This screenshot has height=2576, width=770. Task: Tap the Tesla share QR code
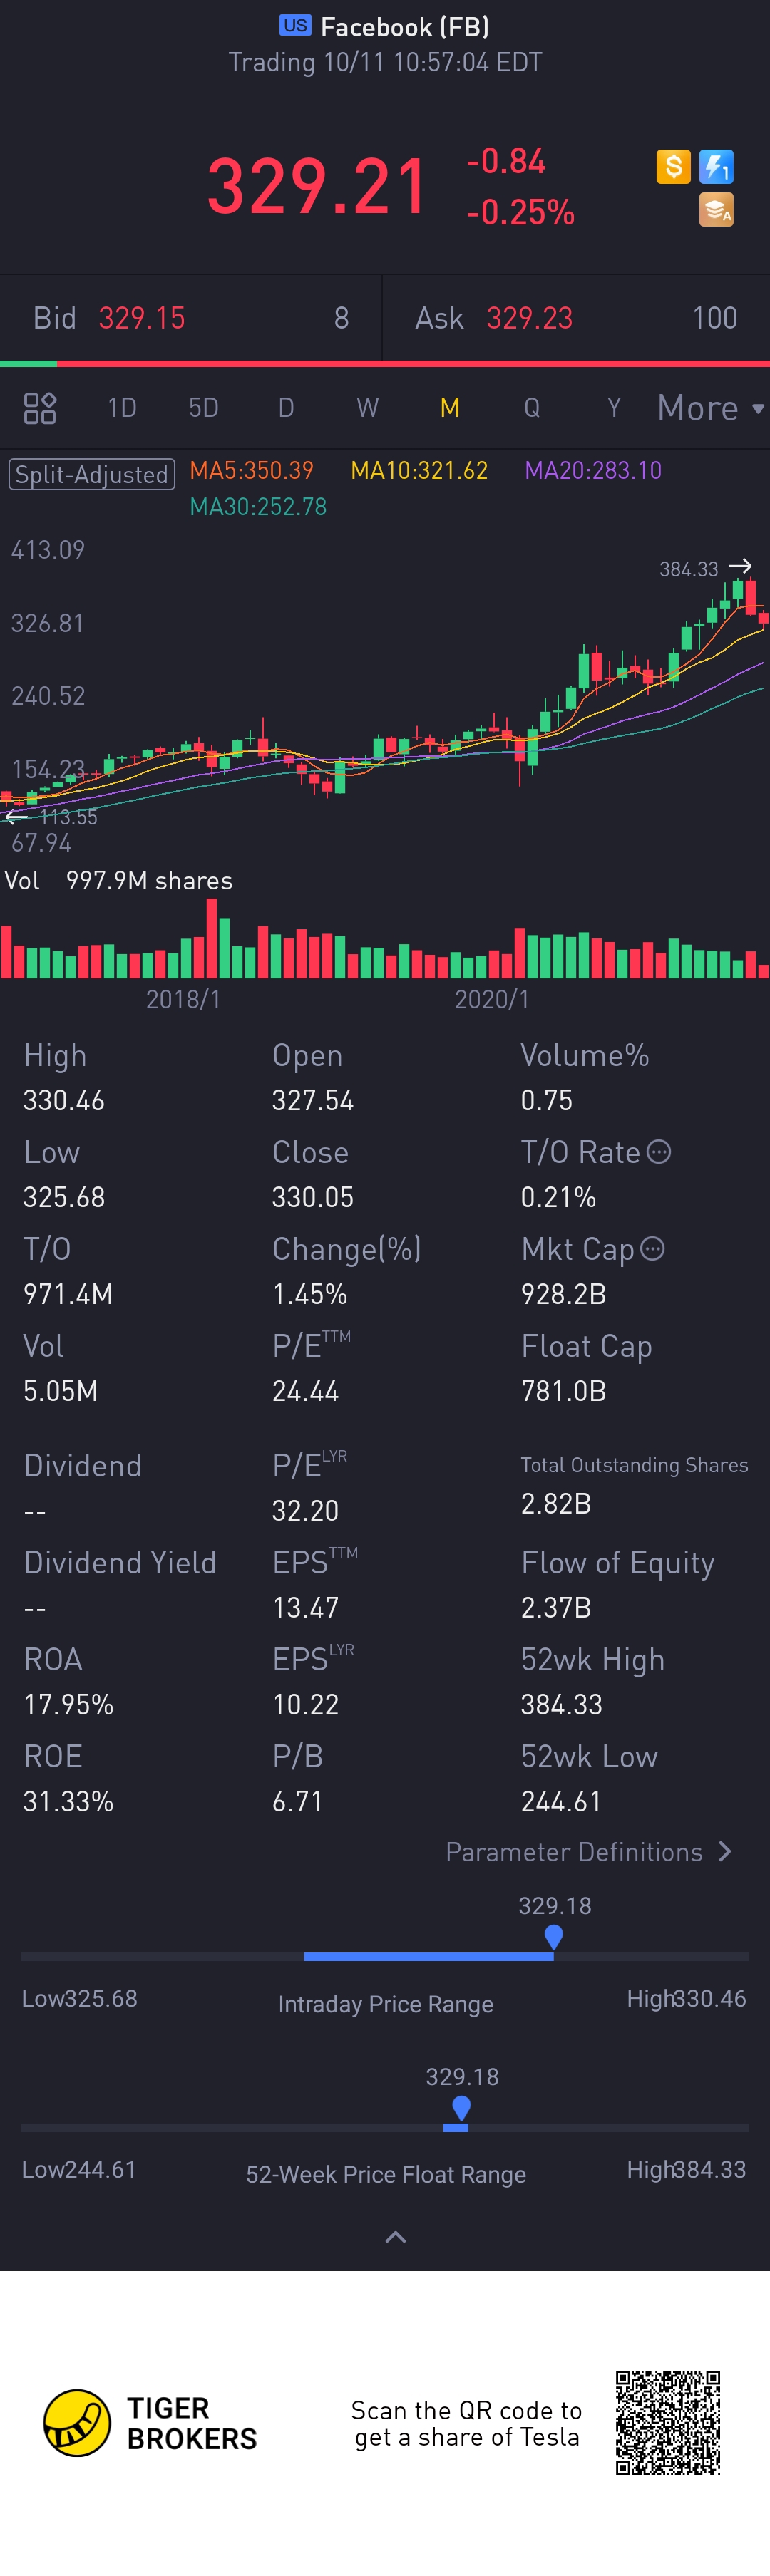point(668,2422)
